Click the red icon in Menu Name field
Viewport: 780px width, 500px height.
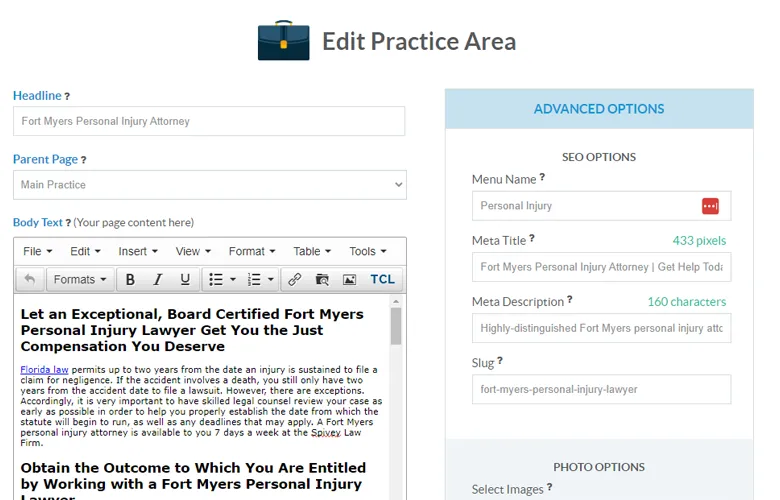710,206
